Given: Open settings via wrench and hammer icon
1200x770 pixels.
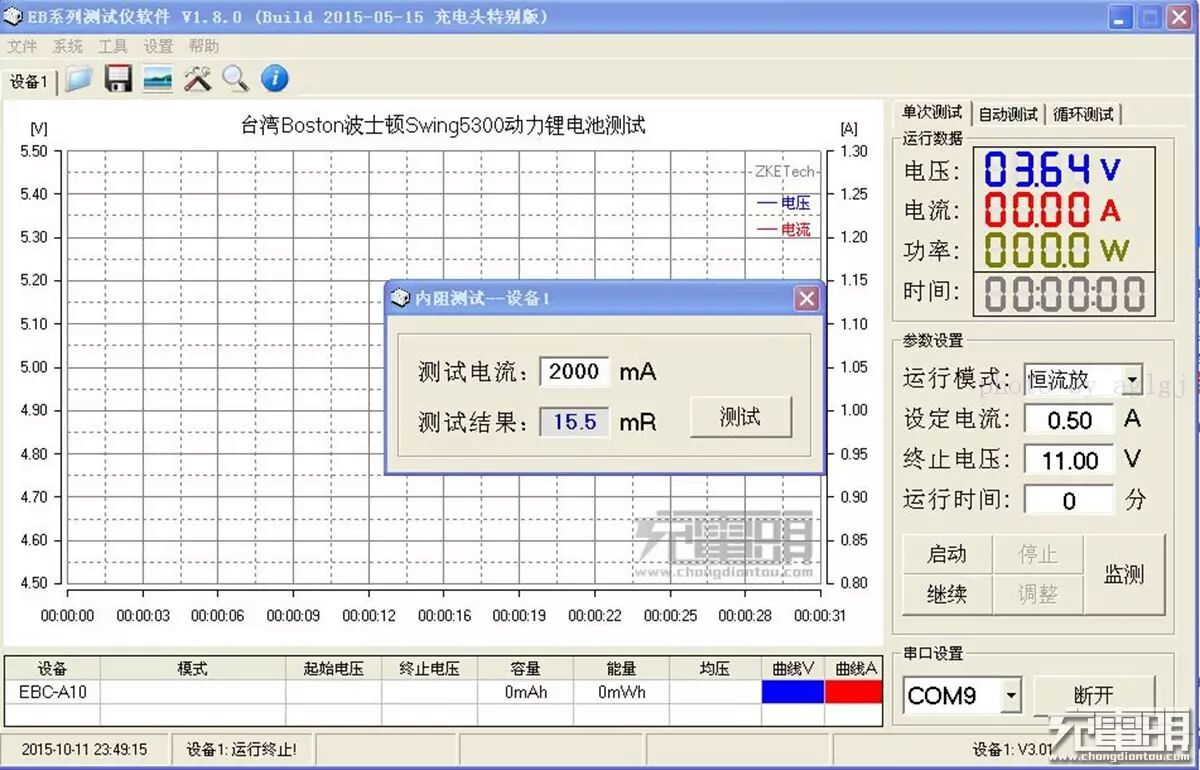Looking at the screenshot, I should click(197, 79).
